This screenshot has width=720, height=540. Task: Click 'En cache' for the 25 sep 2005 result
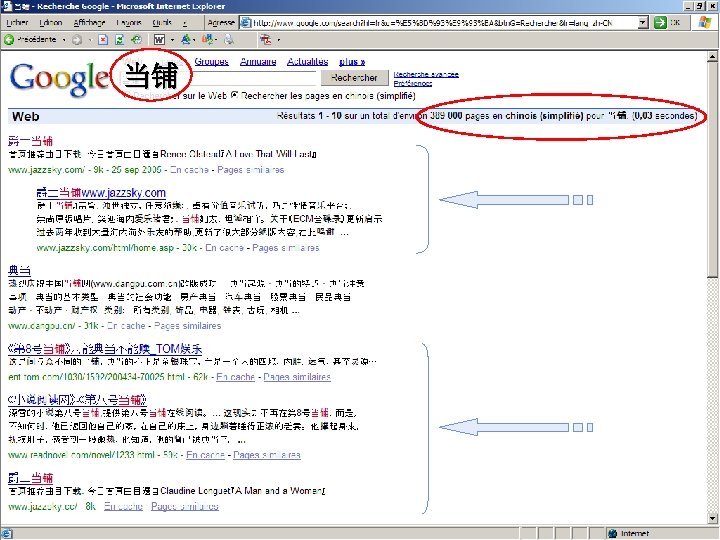click(189, 170)
